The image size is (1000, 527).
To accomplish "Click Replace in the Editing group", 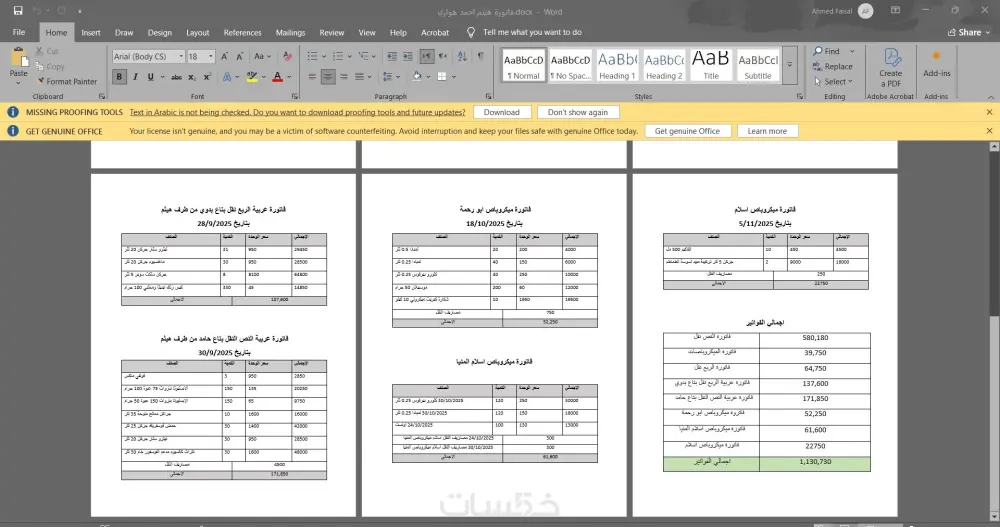I will 832,66.
